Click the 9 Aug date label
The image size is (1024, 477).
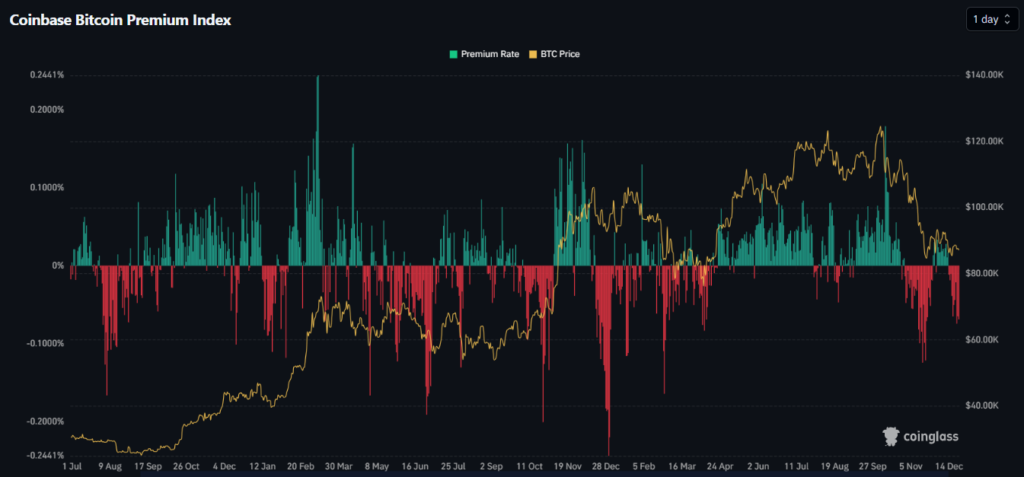point(110,467)
